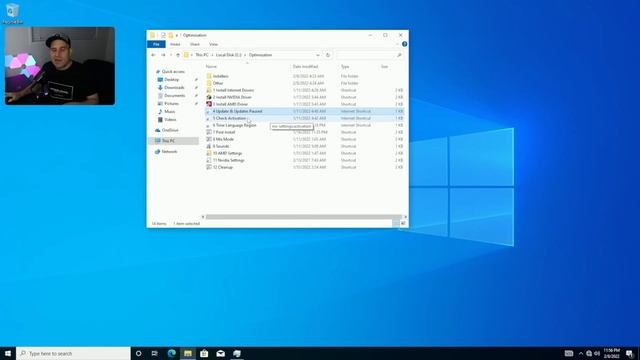Open the File ribbon tab

click(156, 44)
